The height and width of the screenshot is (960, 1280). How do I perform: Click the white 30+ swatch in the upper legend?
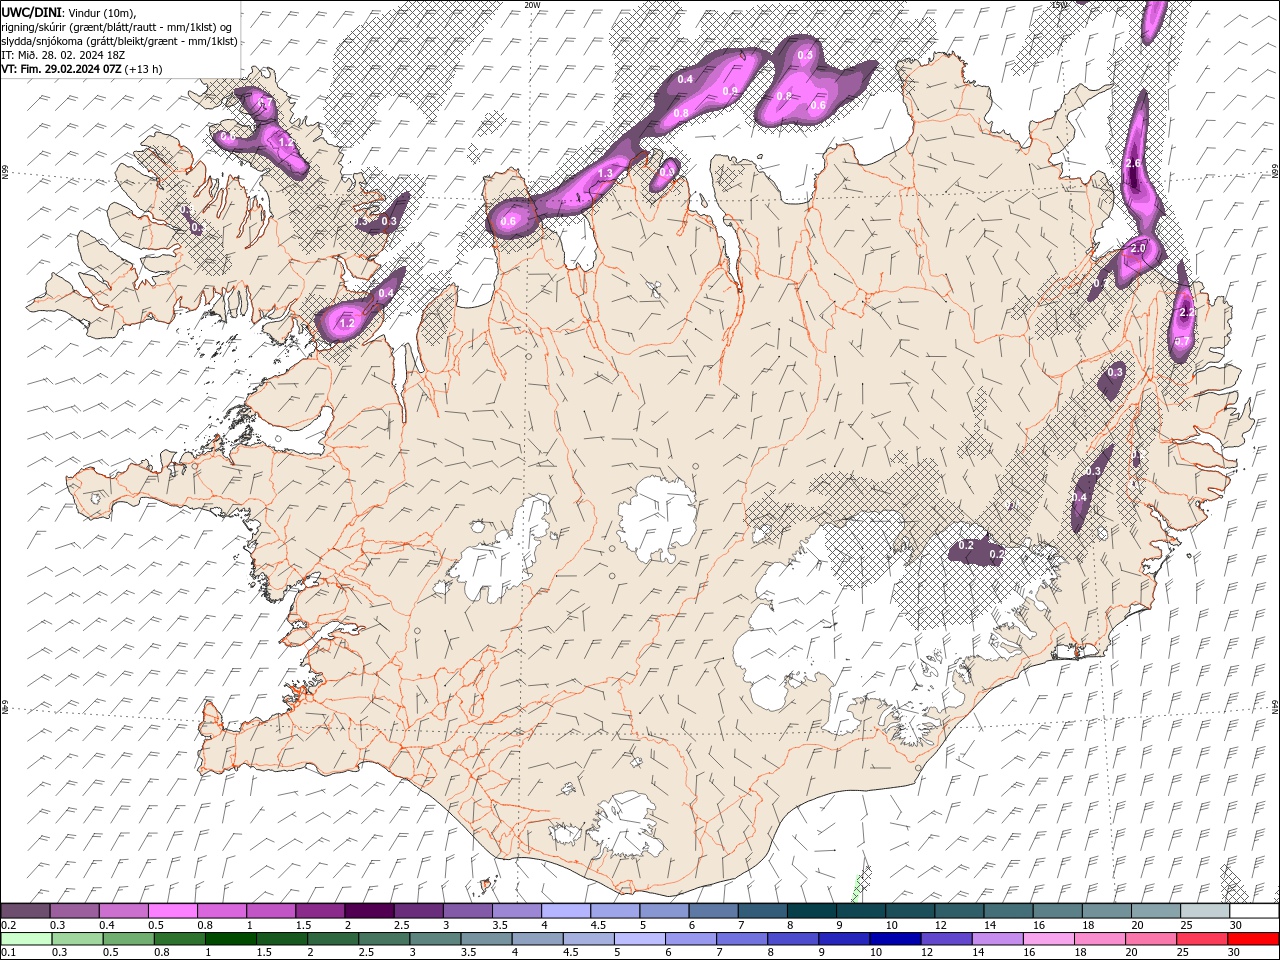click(x=1254, y=911)
